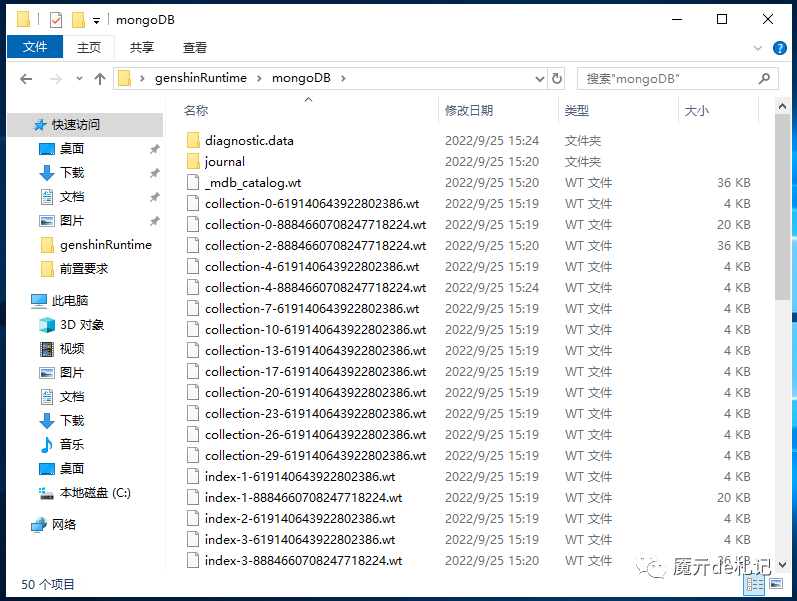Open Quick access star in sidebar
Viewport: 797px width, 601px height.
click(39, 125)
